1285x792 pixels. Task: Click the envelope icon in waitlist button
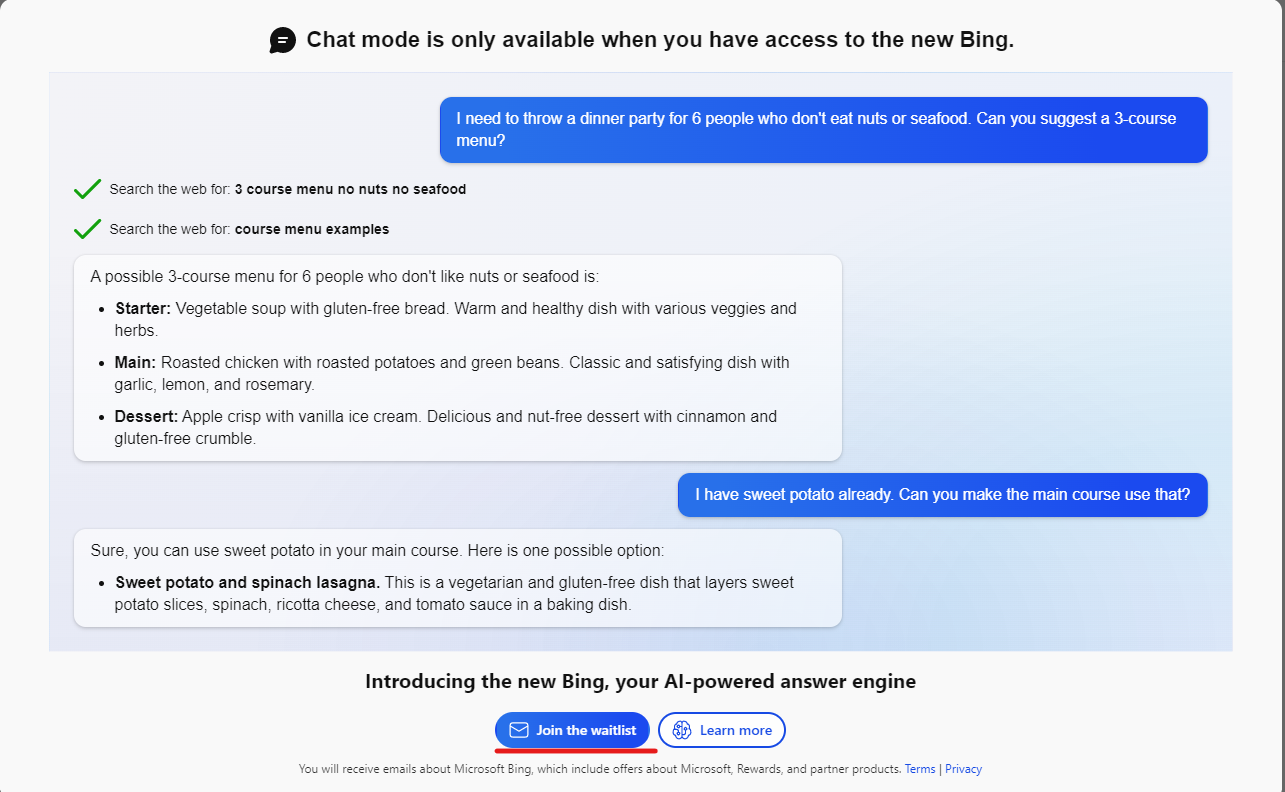[x=519, y=730]
